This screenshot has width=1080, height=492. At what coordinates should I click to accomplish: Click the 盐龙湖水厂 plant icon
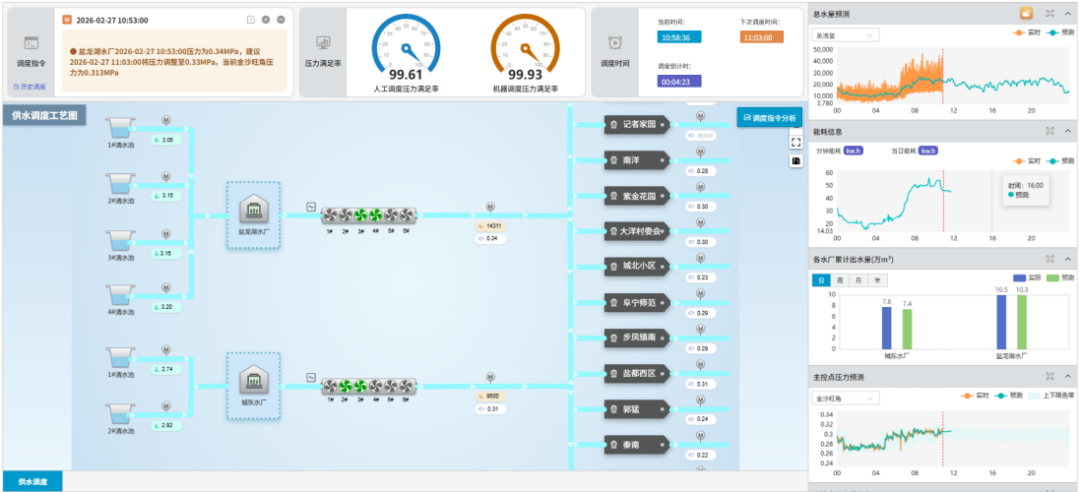click(252, 209)
